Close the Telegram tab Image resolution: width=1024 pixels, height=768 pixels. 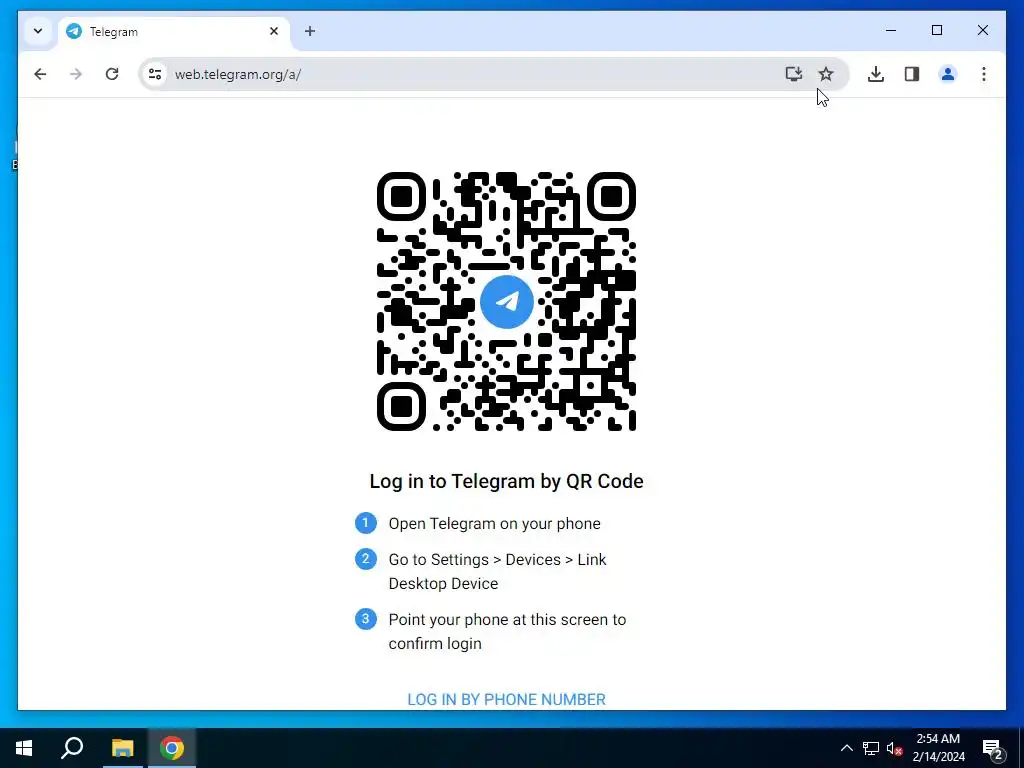(x=274, y=31)
